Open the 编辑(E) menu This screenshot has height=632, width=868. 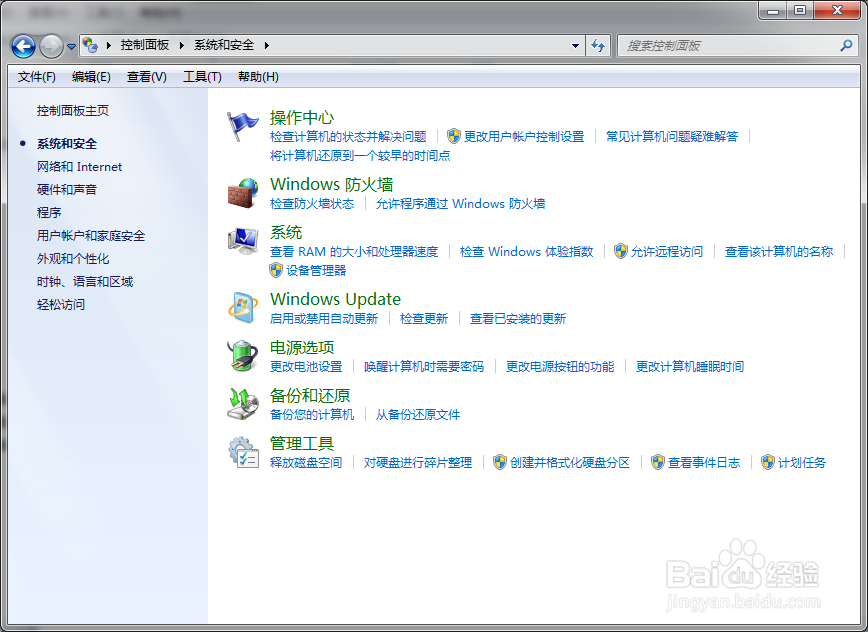(91, 77)
